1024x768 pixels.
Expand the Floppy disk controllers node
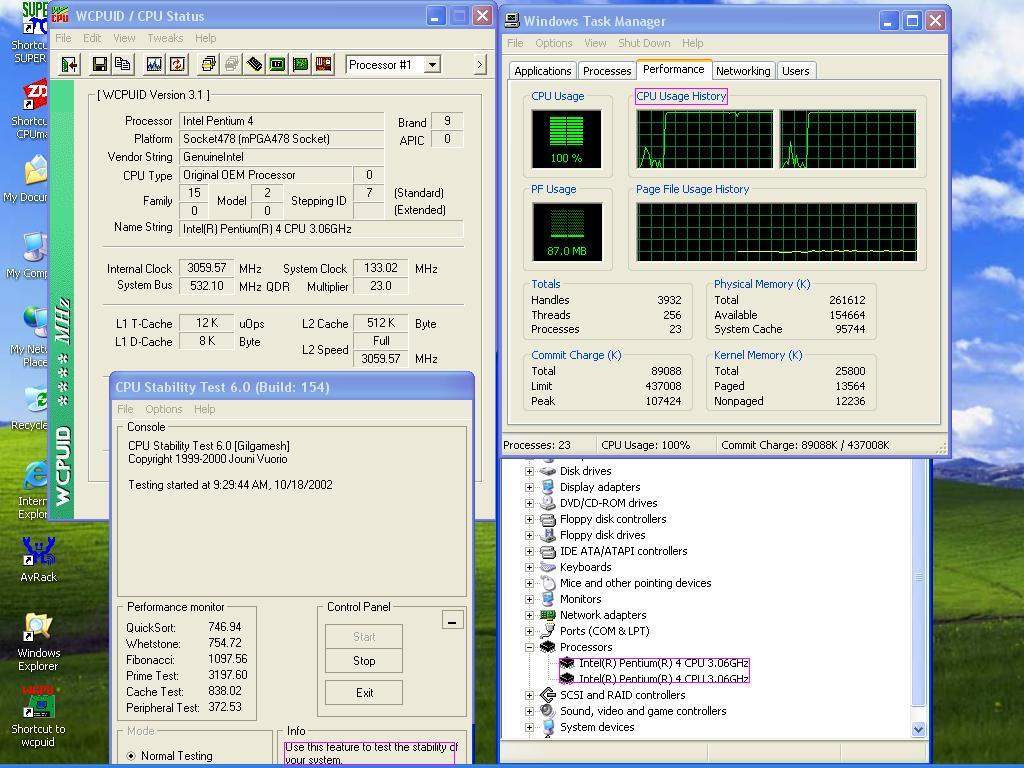(x=530, y=519)
